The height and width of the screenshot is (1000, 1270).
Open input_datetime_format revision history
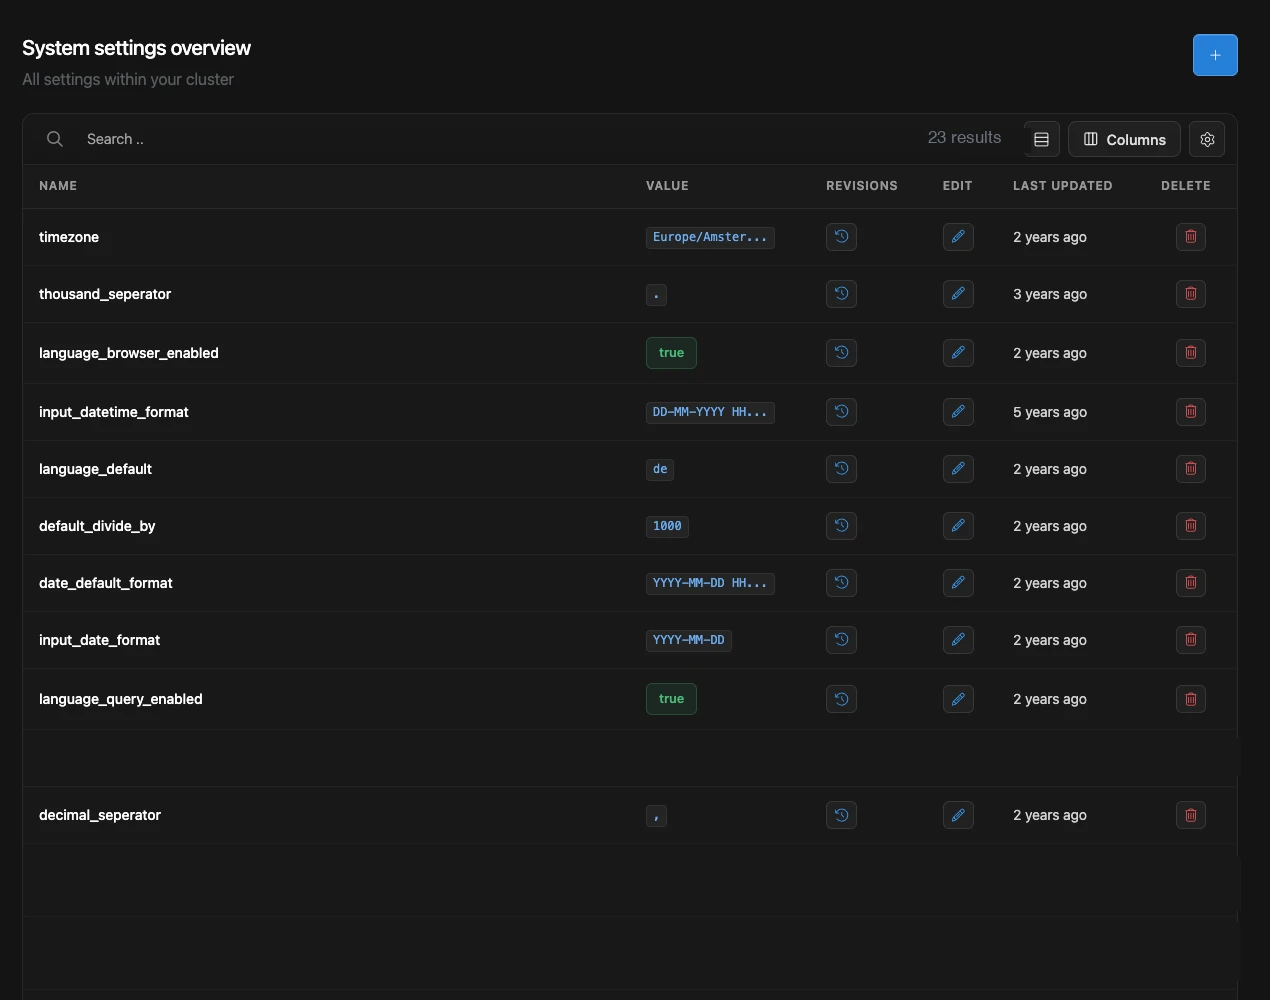(841, 412)
